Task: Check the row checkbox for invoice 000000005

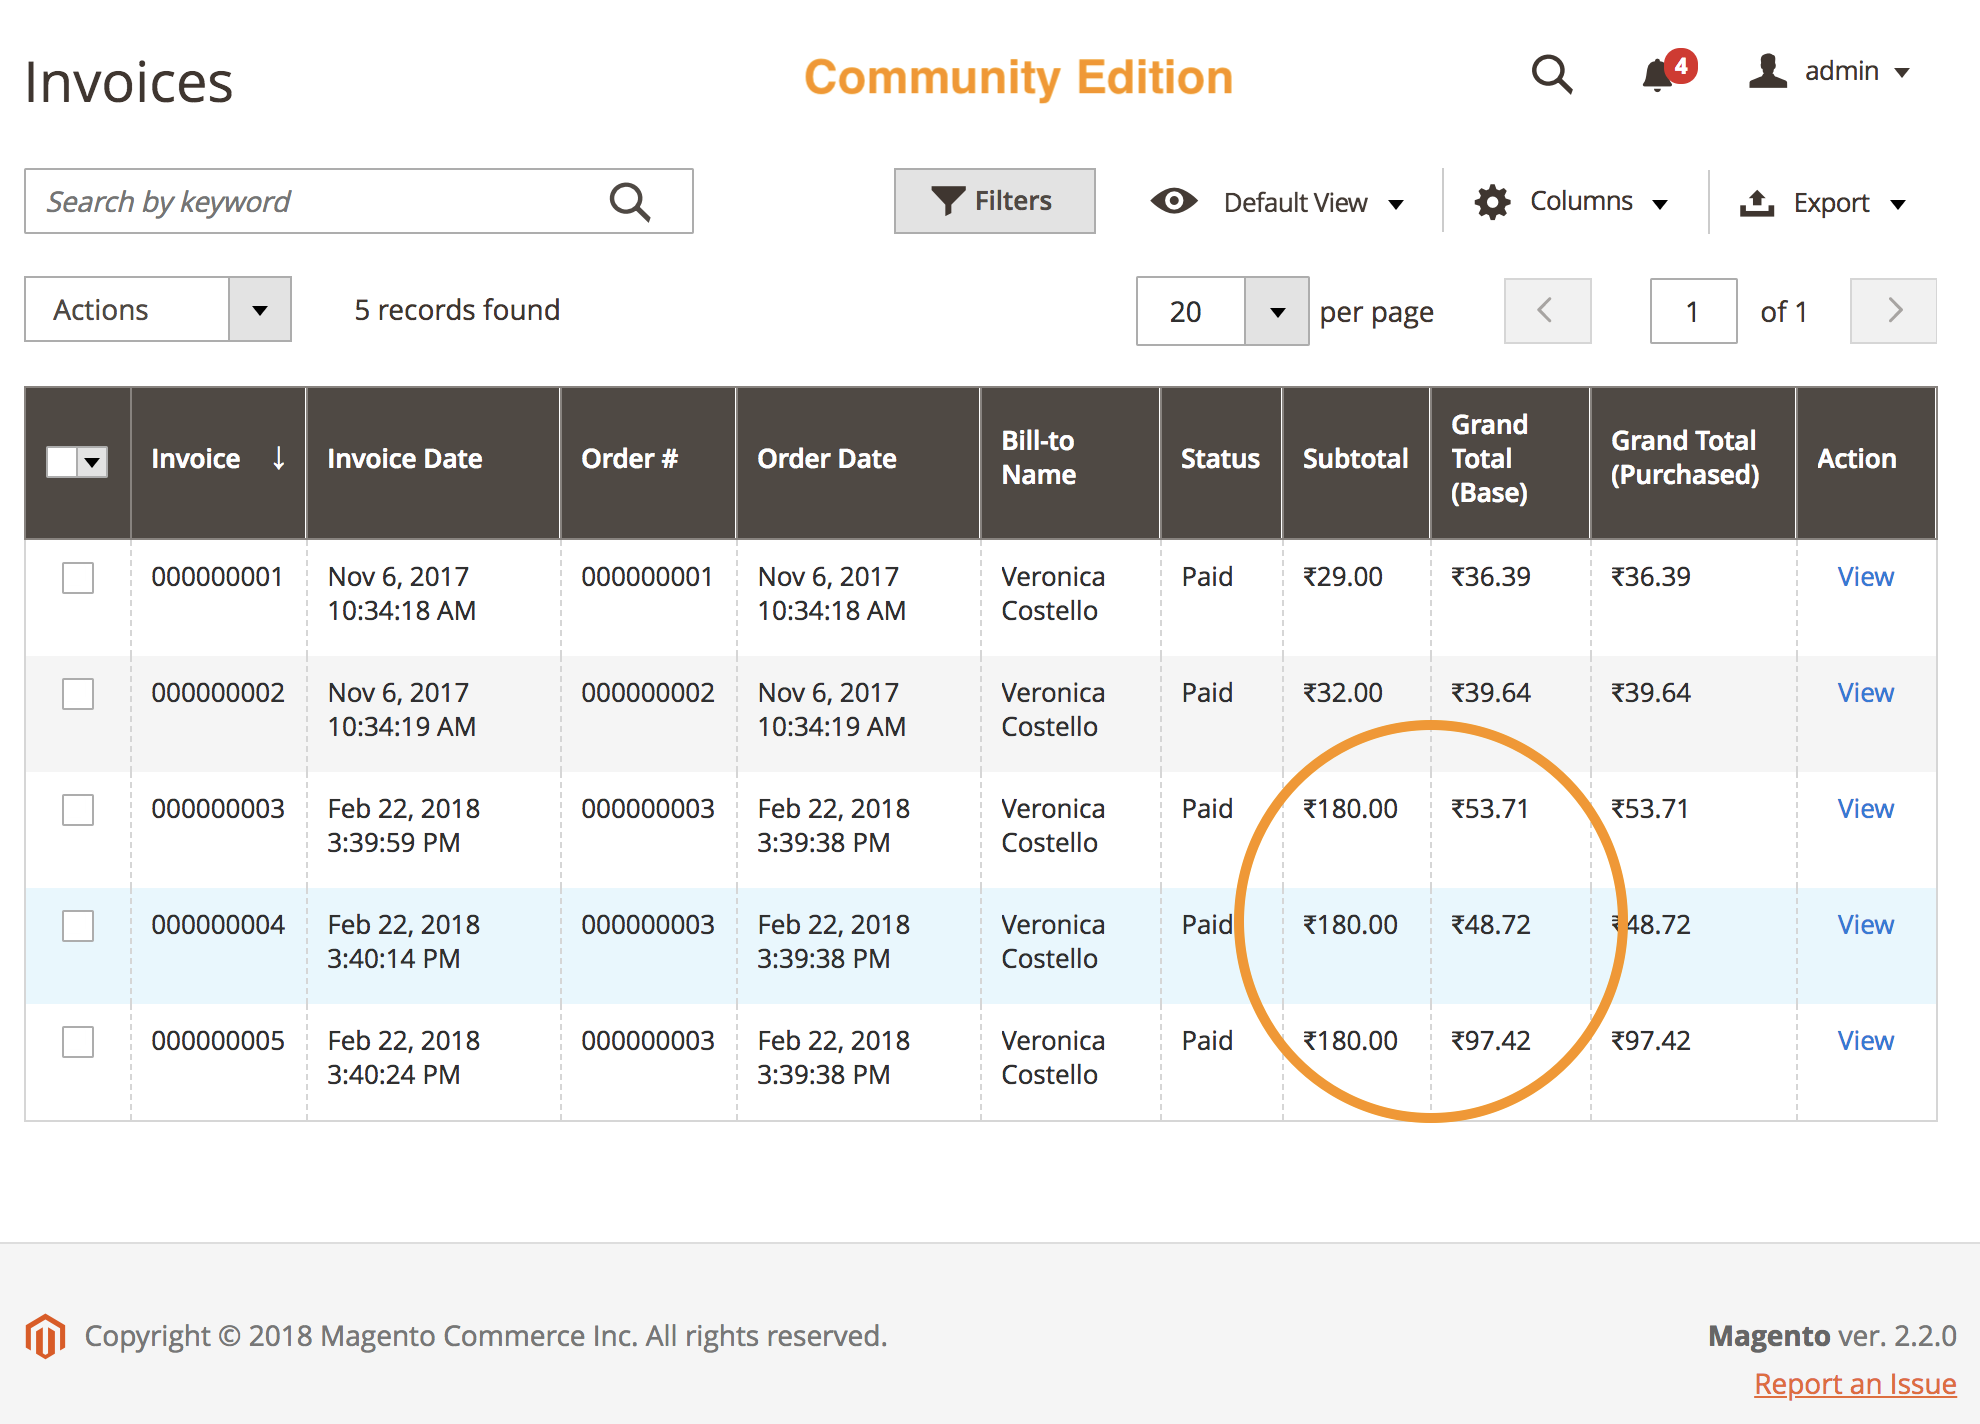Action: coord(78,1042)
